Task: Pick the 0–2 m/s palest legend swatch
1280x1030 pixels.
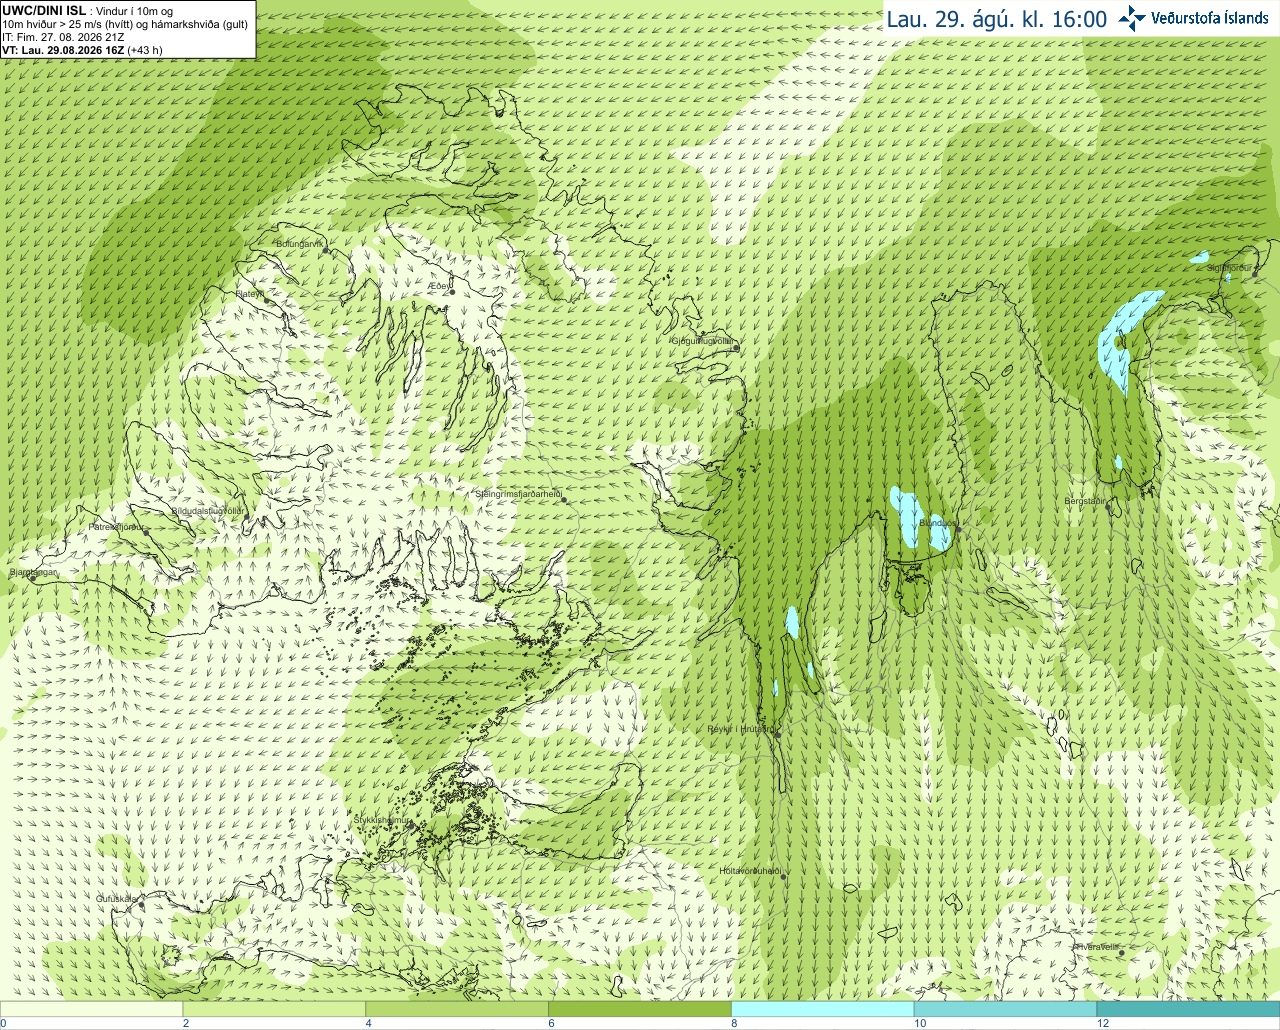Action: coord(91,1008)
